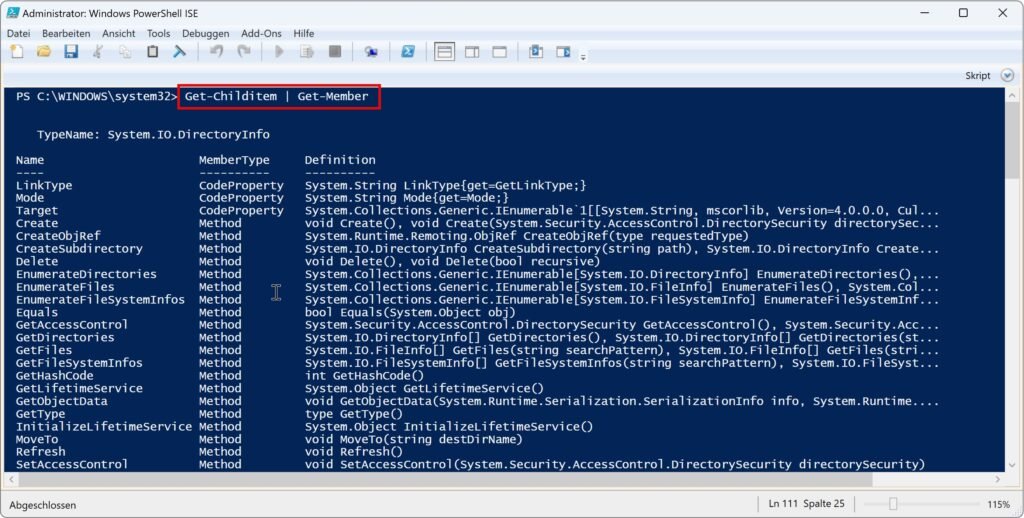Click the LinkType member name
1024x518 pixels.
point(44,186)
